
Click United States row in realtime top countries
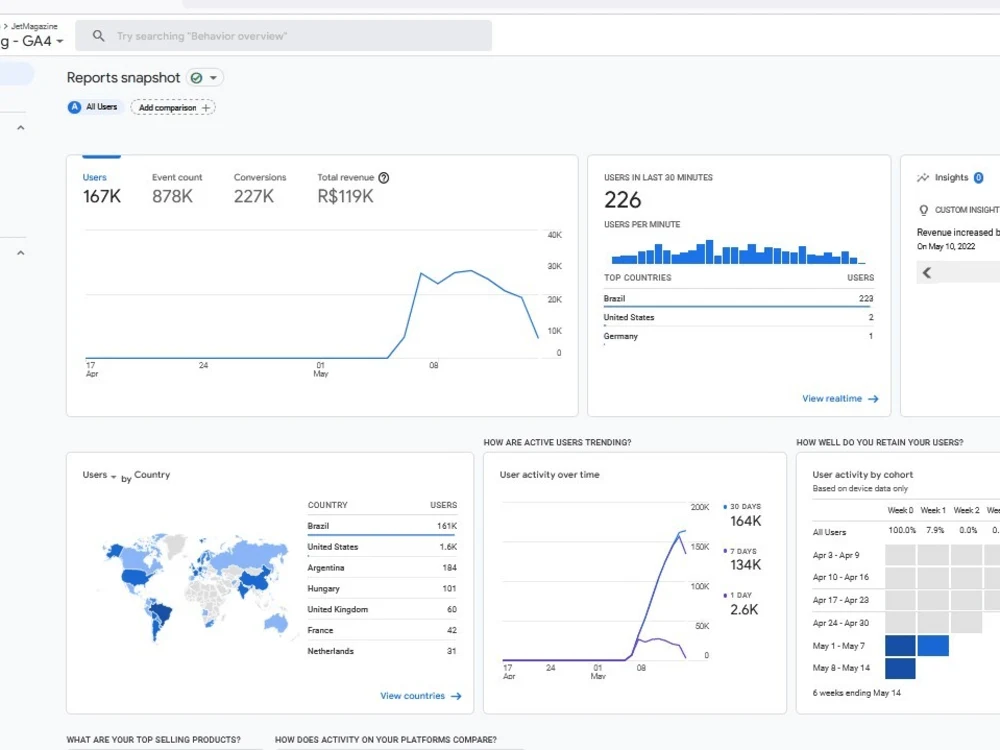[x=739, y=317]
